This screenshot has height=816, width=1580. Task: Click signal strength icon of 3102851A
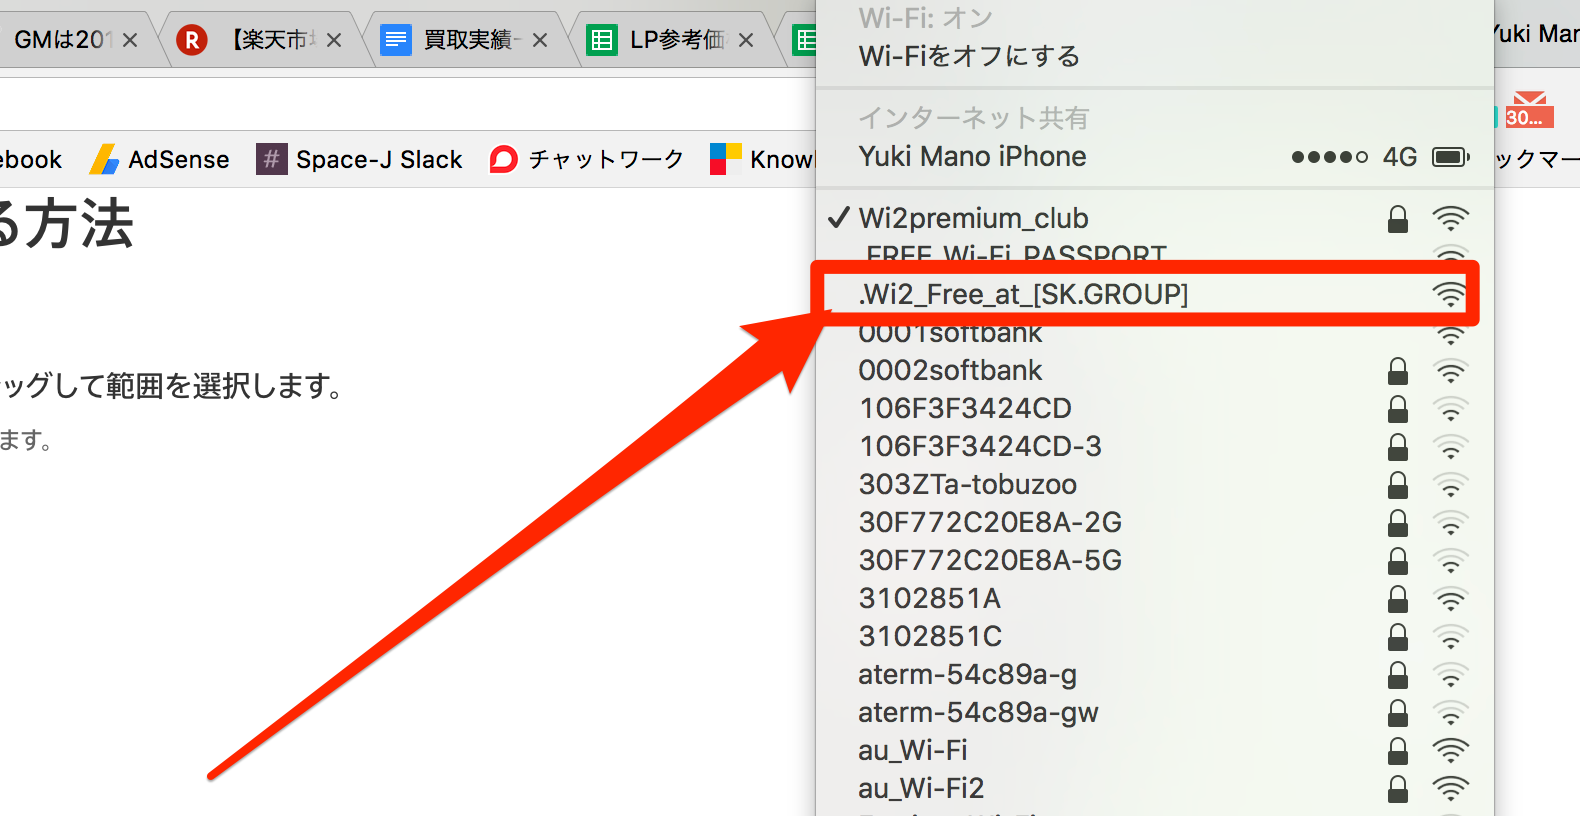point(1450,599)
